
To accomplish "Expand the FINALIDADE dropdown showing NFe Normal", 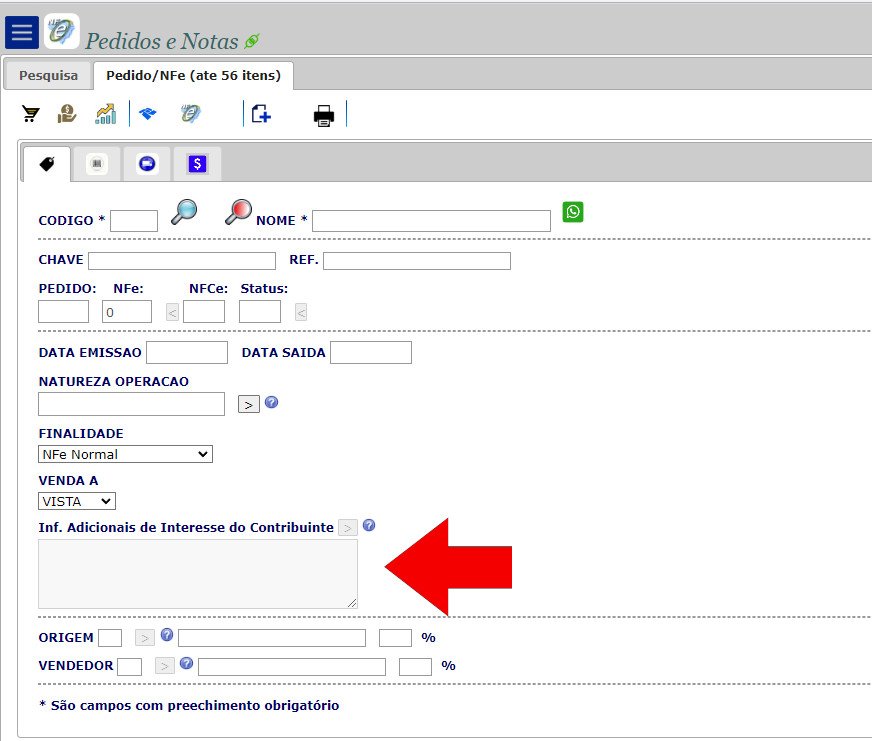I will [x=125, y=454].
